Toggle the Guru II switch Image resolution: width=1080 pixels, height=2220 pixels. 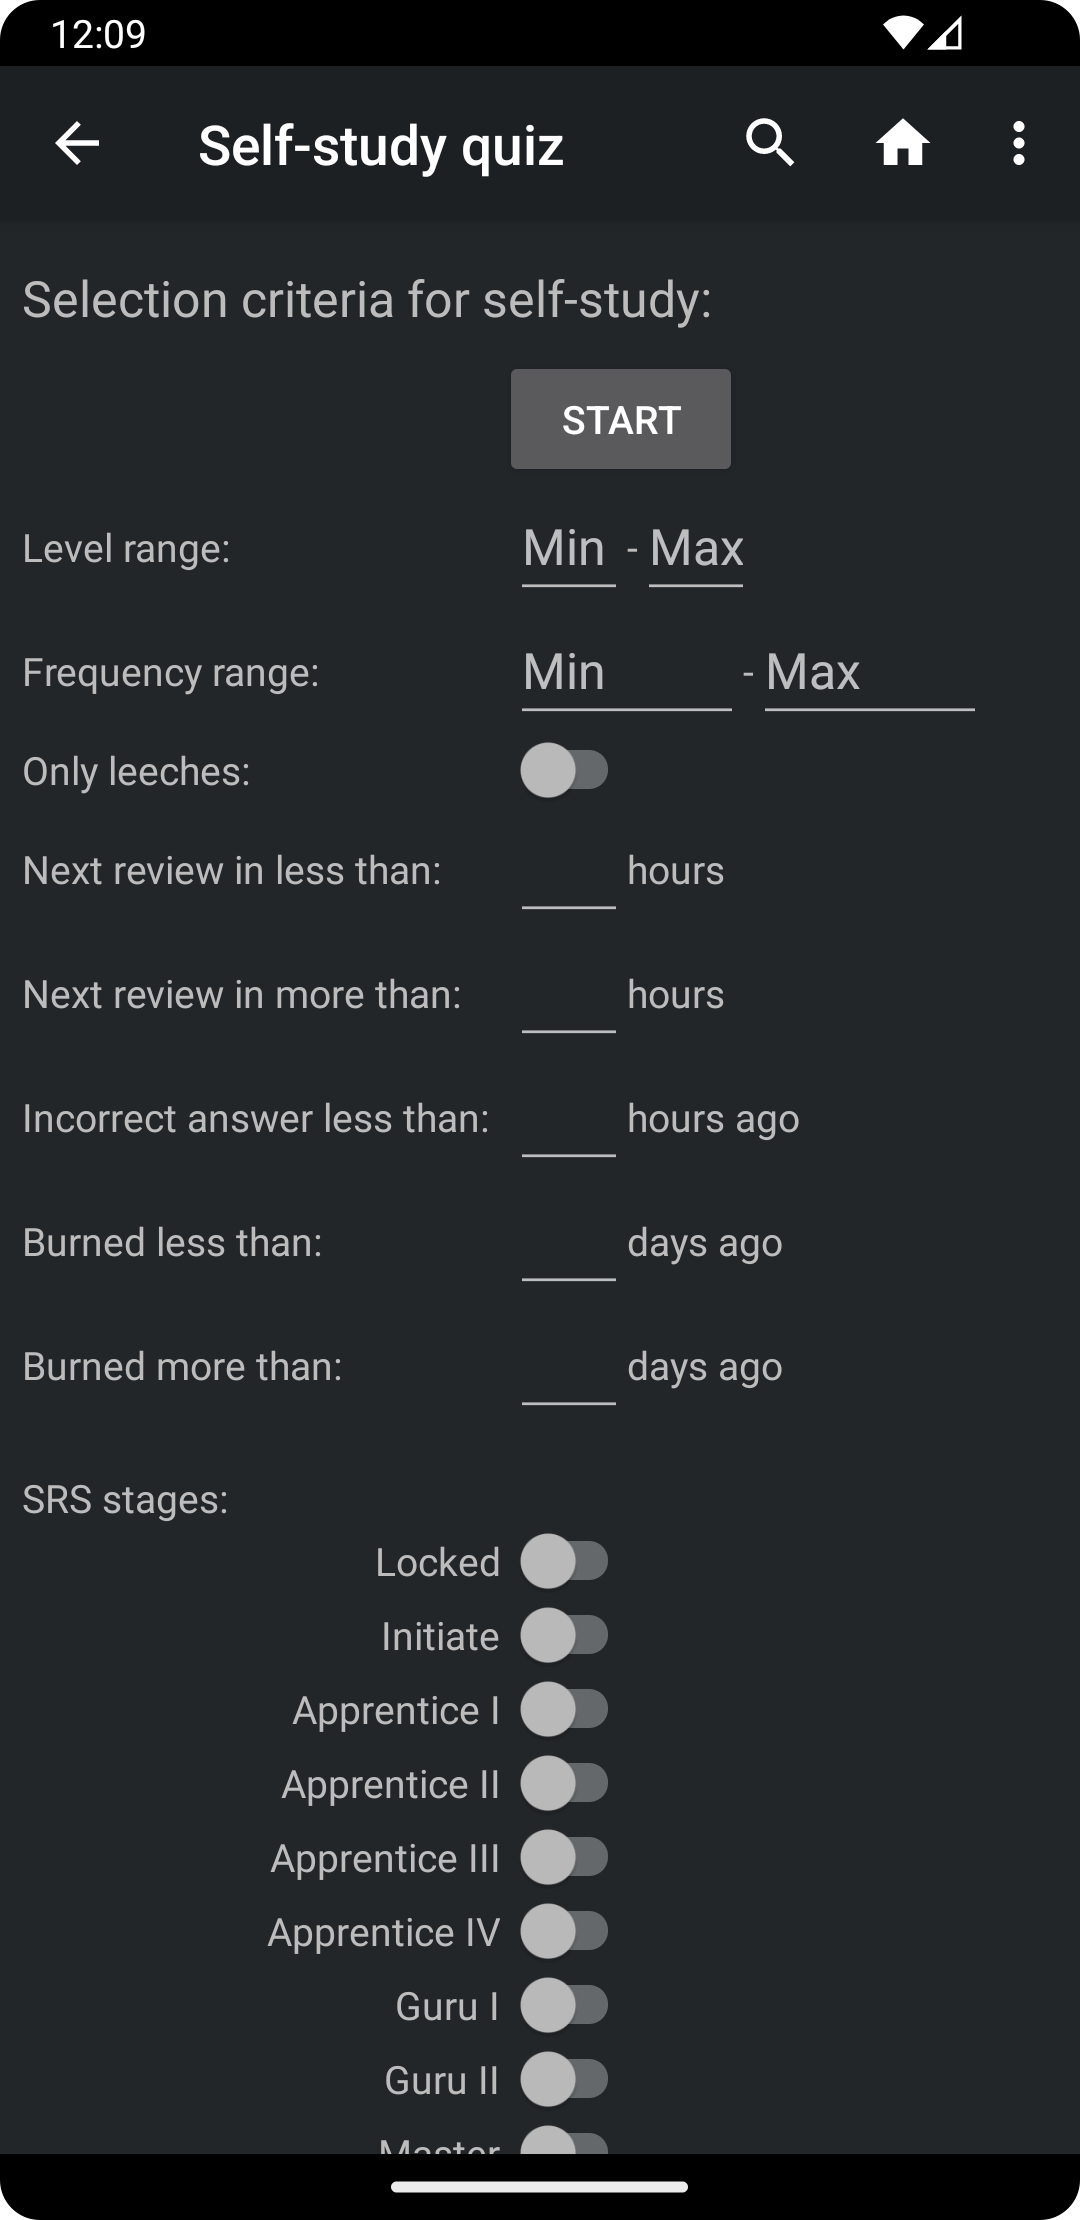point(565,2080)
